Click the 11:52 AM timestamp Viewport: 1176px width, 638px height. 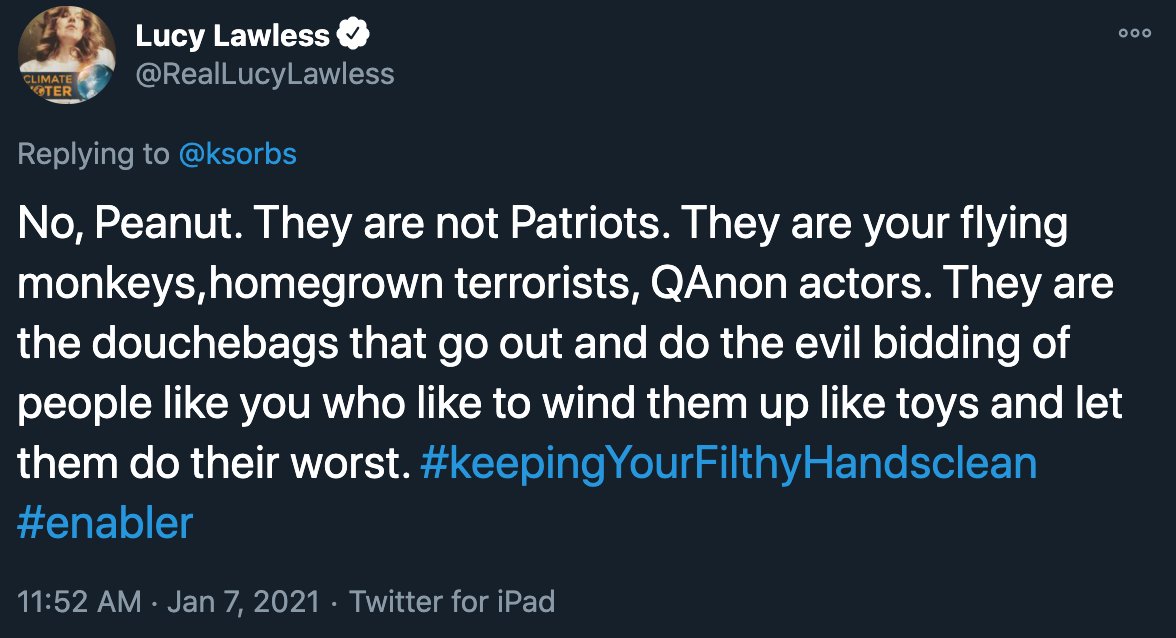[80, 601]
